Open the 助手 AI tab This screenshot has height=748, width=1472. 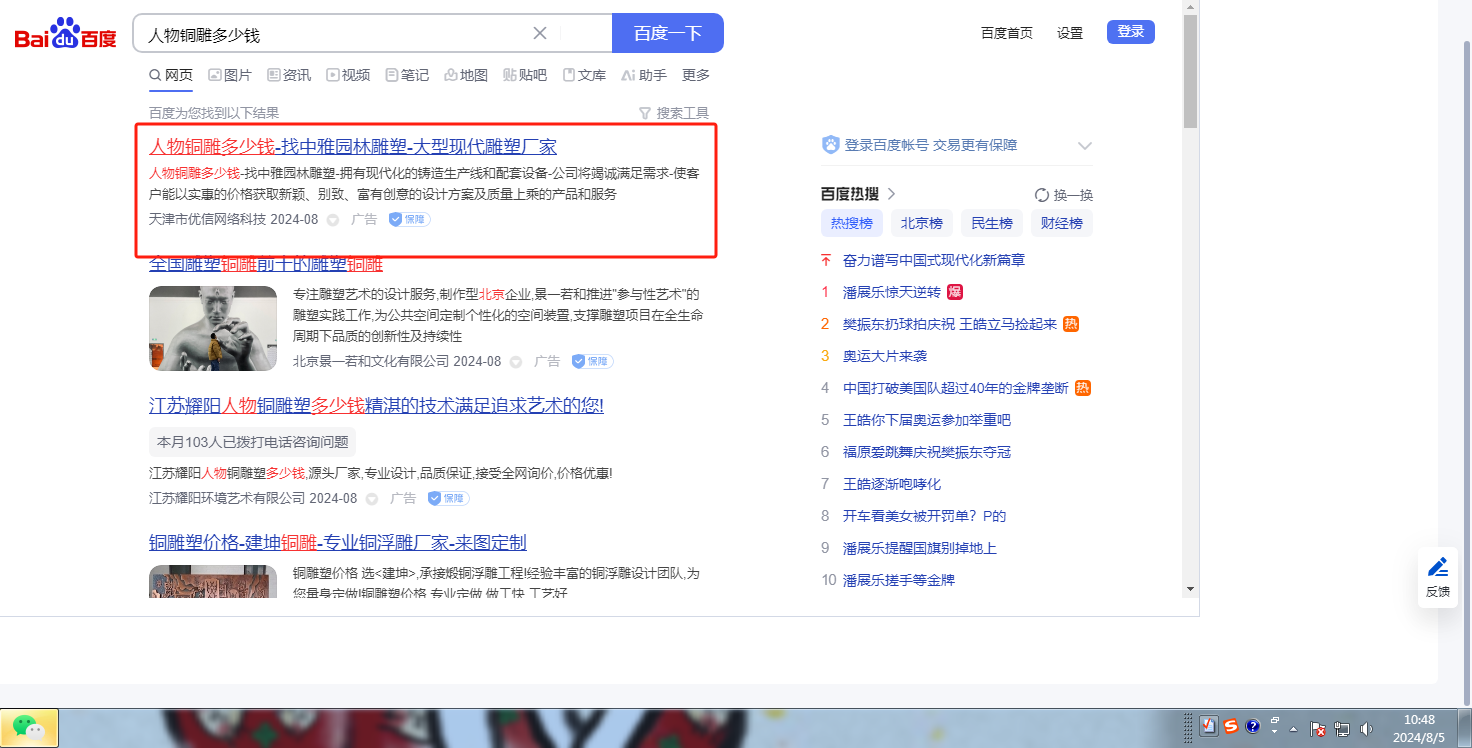coord(644,75)
